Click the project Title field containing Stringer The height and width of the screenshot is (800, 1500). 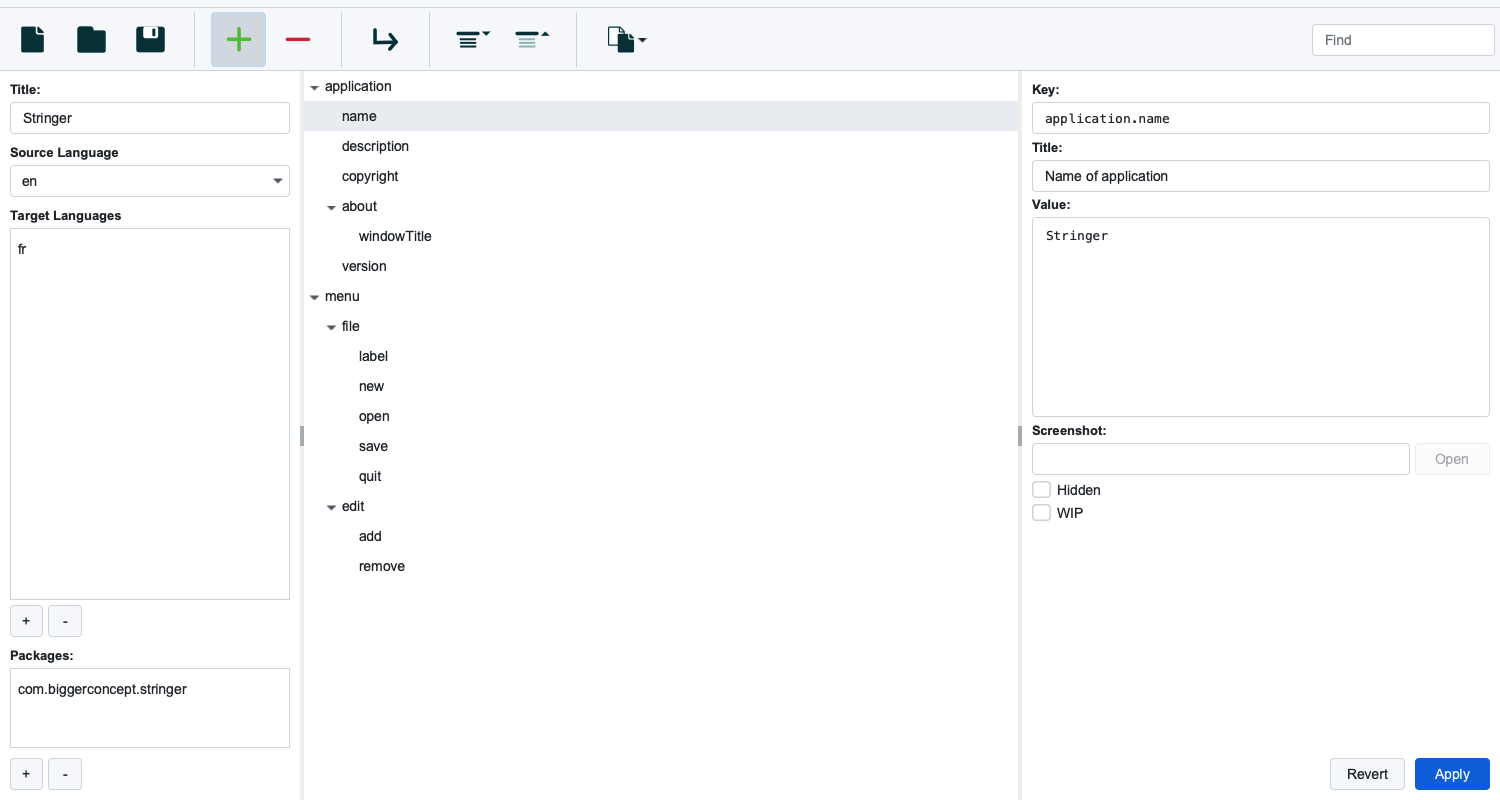click(150, 118)
